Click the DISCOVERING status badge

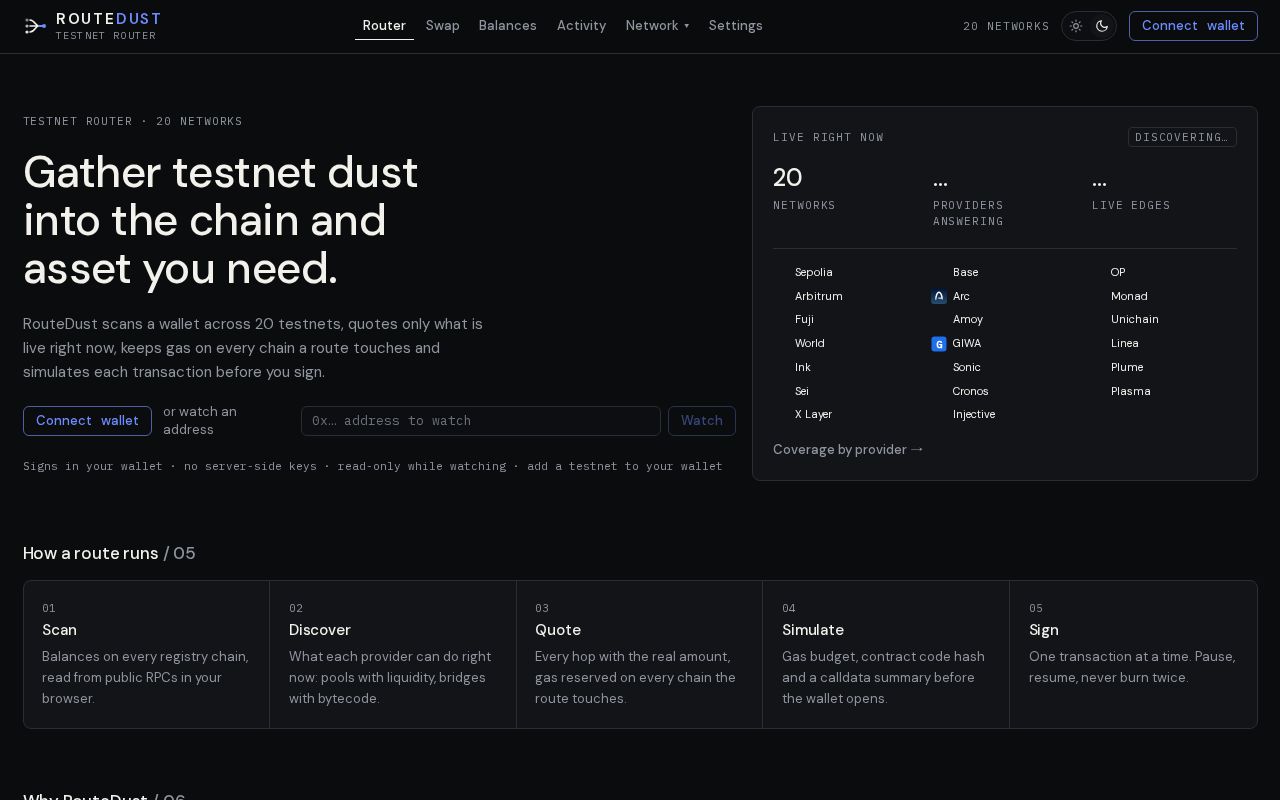tap(1182, 137)
